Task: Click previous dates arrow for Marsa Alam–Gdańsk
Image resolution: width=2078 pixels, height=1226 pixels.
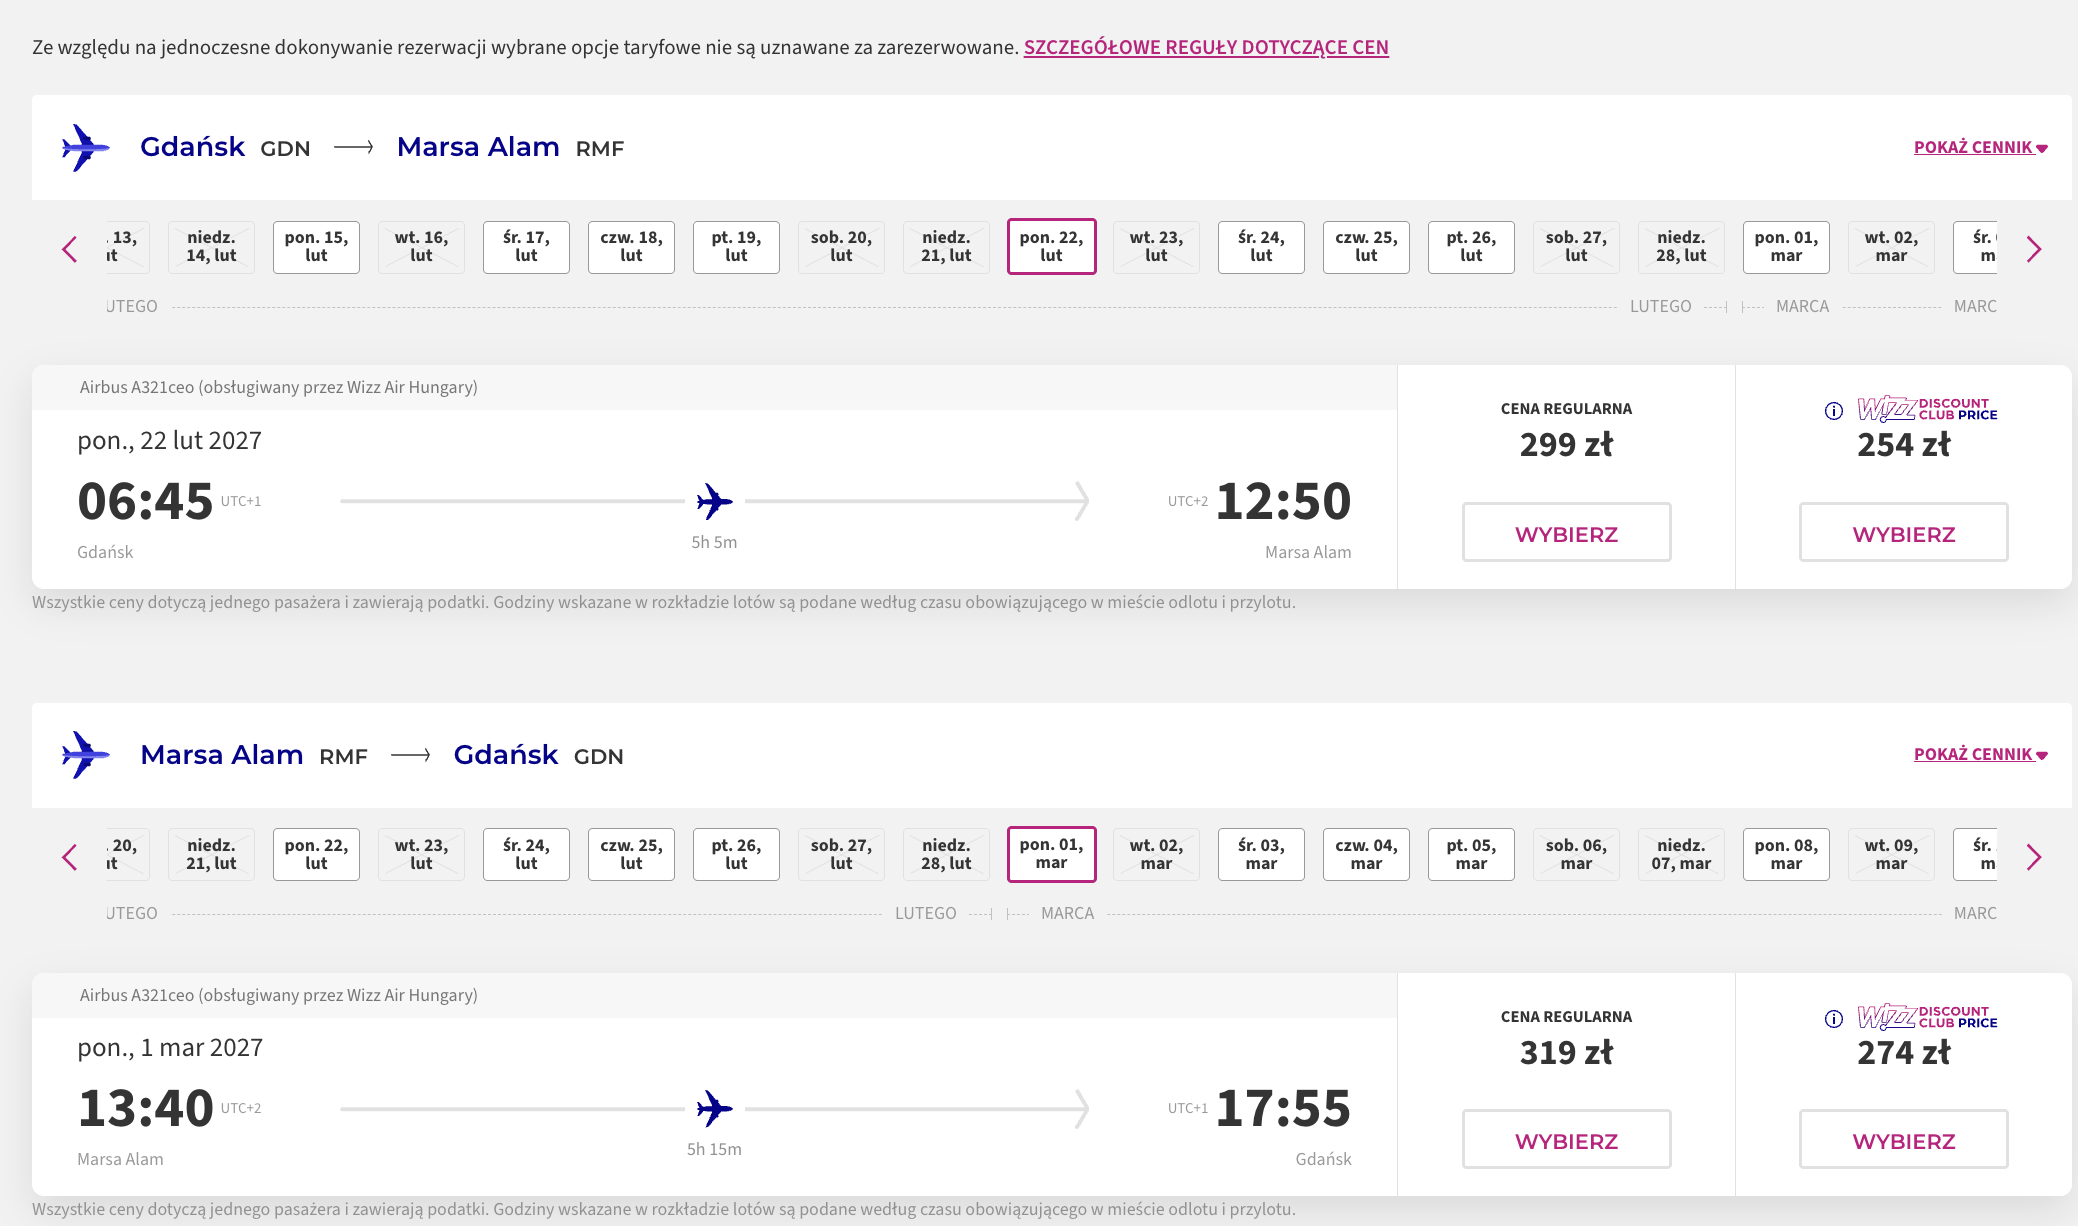Action: point(70,857)
